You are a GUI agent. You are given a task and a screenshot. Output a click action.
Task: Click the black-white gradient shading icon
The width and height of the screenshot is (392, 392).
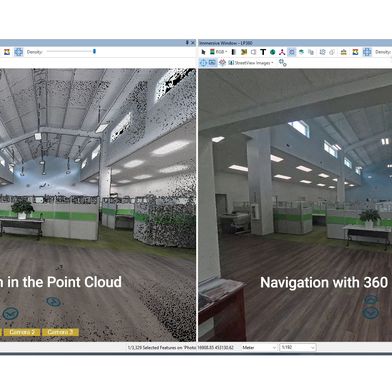(234, 52)
